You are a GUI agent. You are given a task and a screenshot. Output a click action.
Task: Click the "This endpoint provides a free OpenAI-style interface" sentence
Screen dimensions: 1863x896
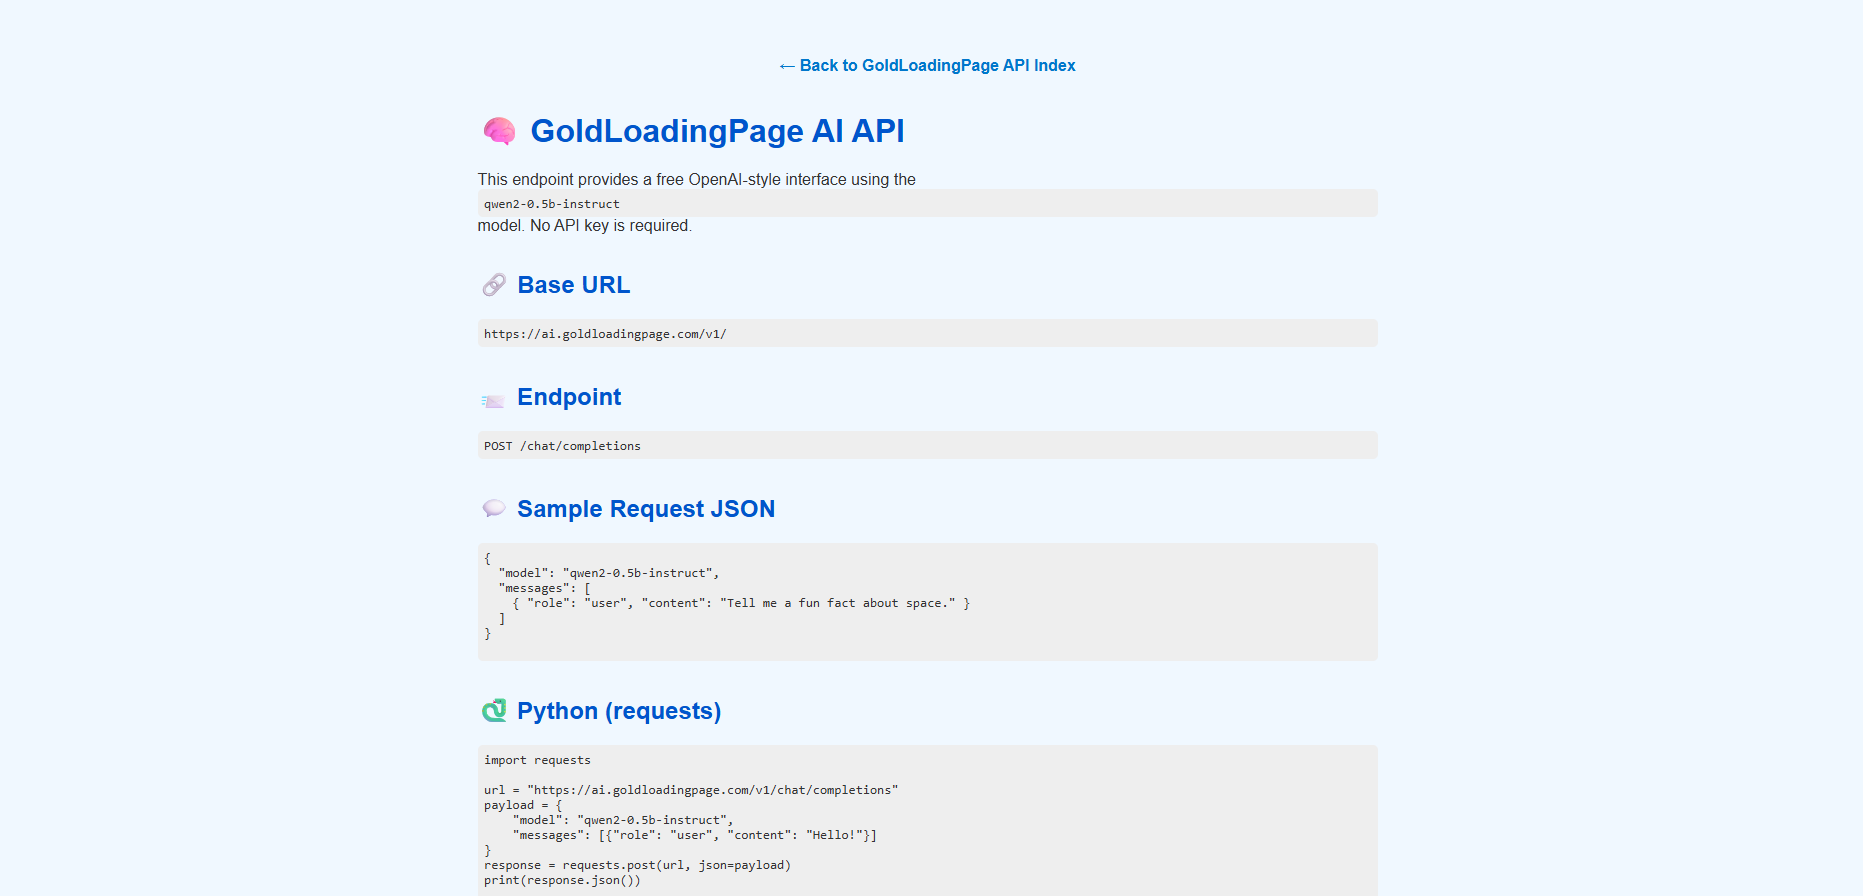click(x=697, y=179)
